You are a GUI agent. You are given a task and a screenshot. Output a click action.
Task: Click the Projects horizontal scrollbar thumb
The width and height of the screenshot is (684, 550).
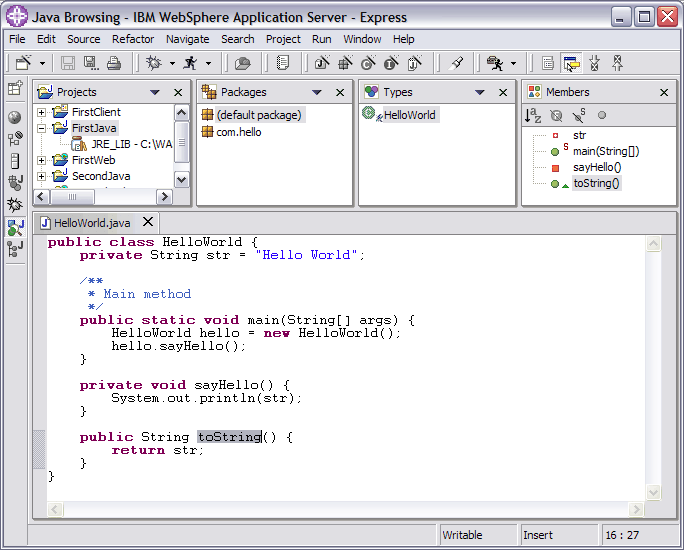[x=72, y=197]
